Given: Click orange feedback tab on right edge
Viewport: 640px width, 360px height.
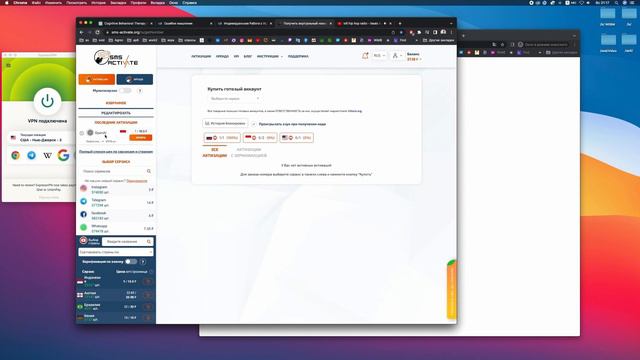Looking at the screenshot, I should click(x=451, y=289).
